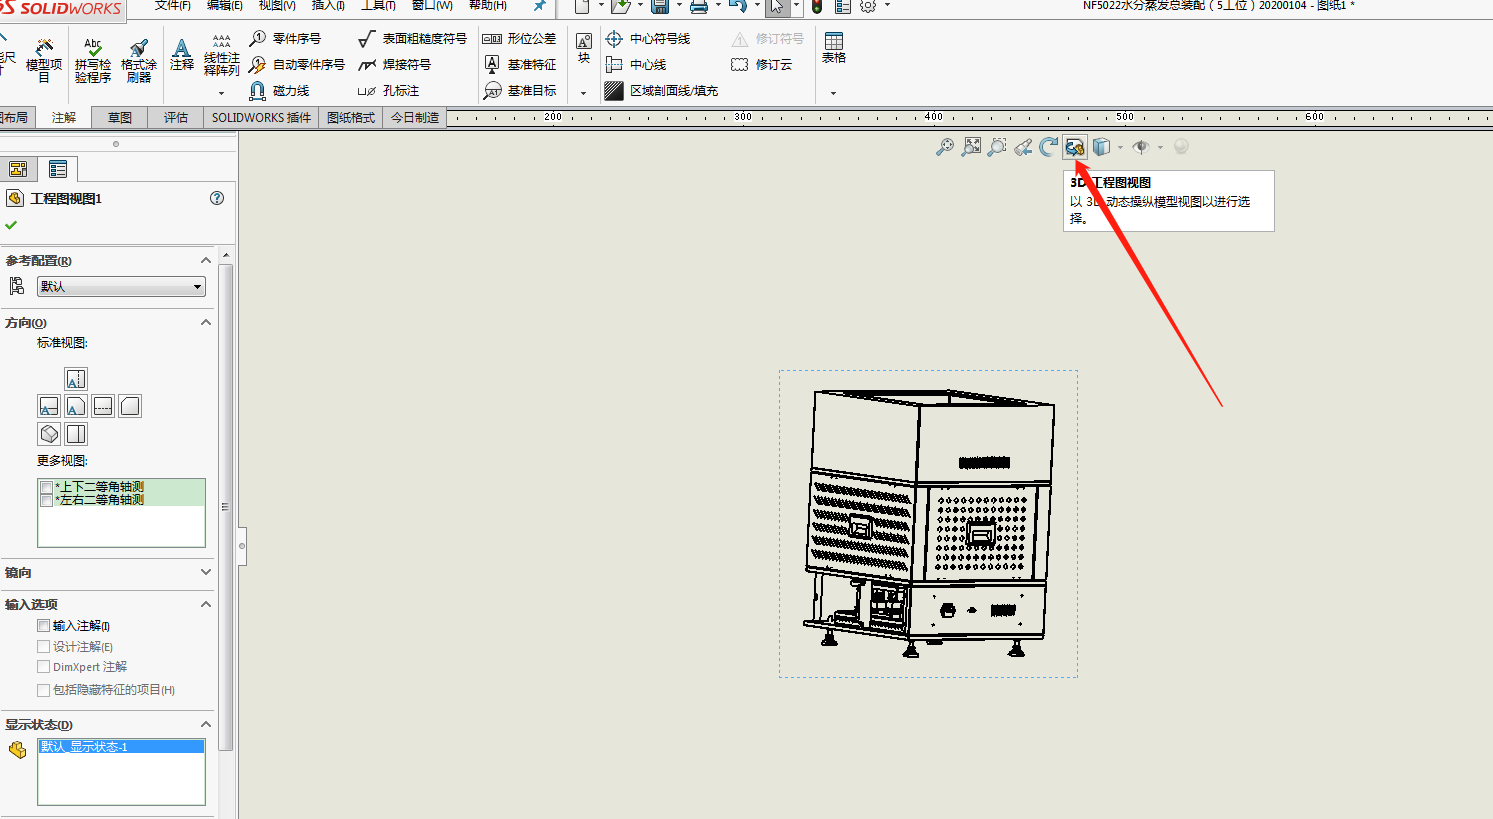Screen dimensions: 1493x819
Task: Switch to the 评估 ribbon tab
Action: pyautogui.click(x=176, y=117)
